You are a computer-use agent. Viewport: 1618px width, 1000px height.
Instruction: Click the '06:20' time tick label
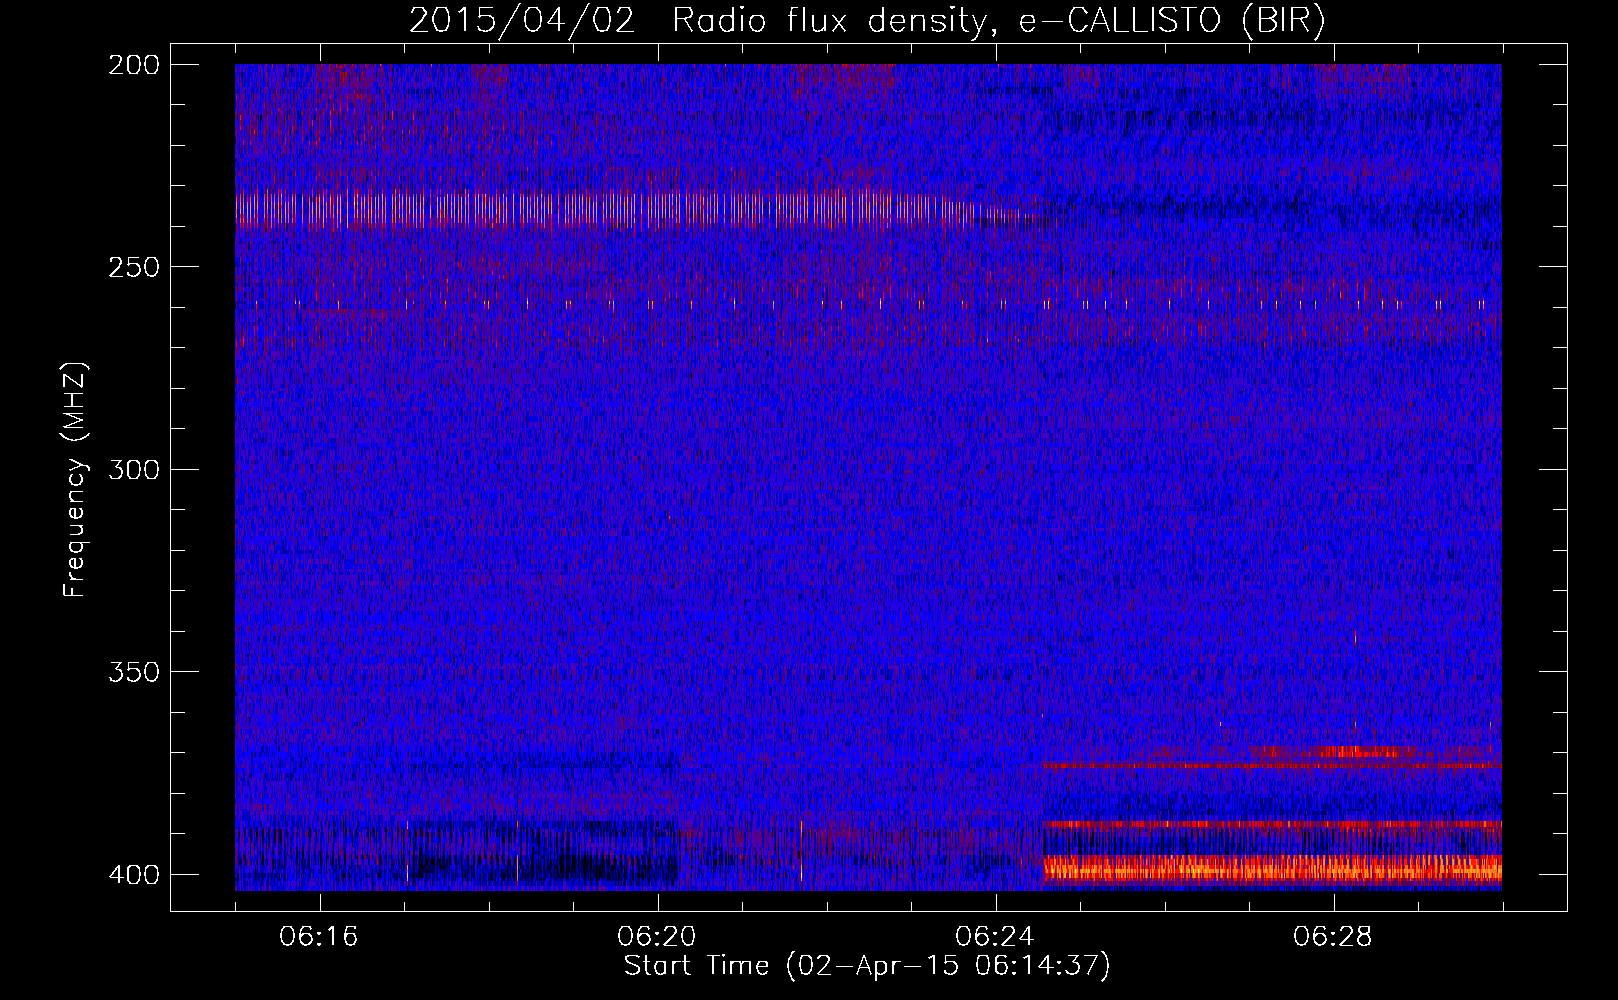657,937
